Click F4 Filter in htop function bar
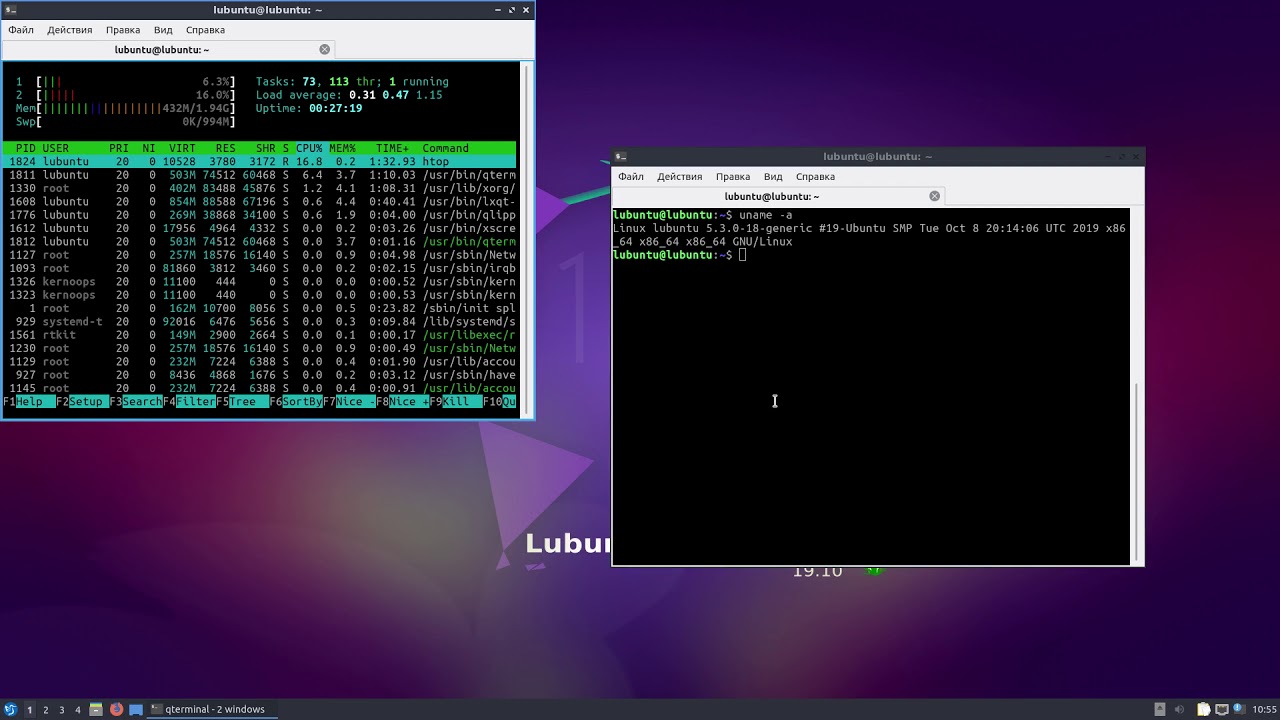Screen dimensions: 1280x720 190,402
